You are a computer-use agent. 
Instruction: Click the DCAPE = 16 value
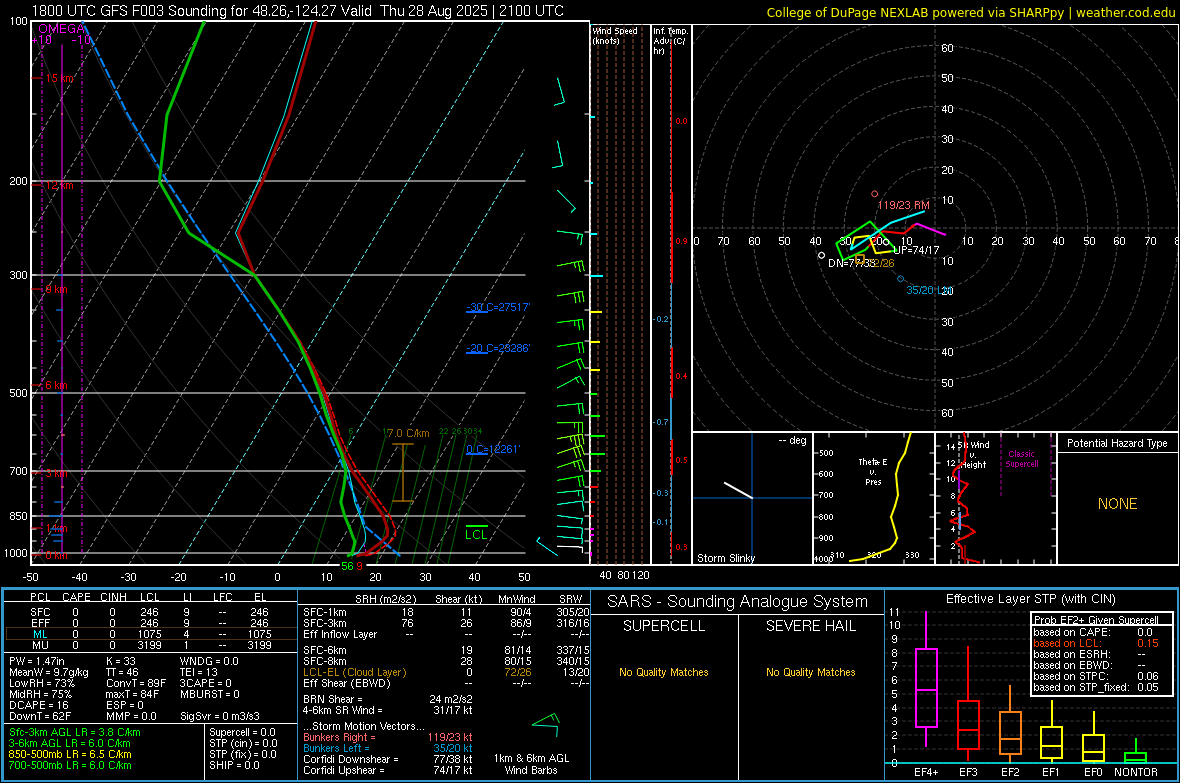[x=39, y=705]
